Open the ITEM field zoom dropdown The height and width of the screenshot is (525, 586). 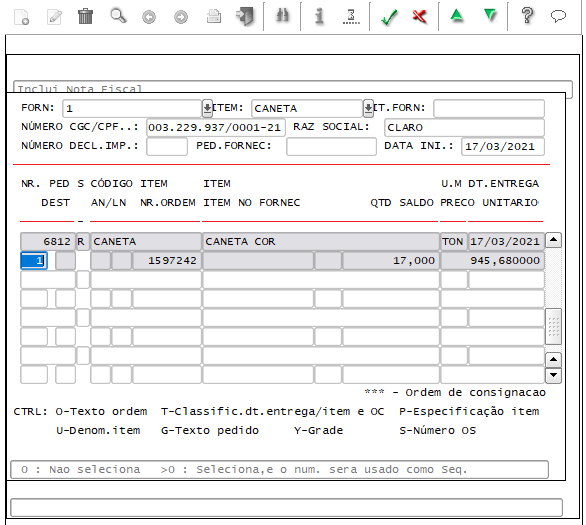(x=368, y=108)
